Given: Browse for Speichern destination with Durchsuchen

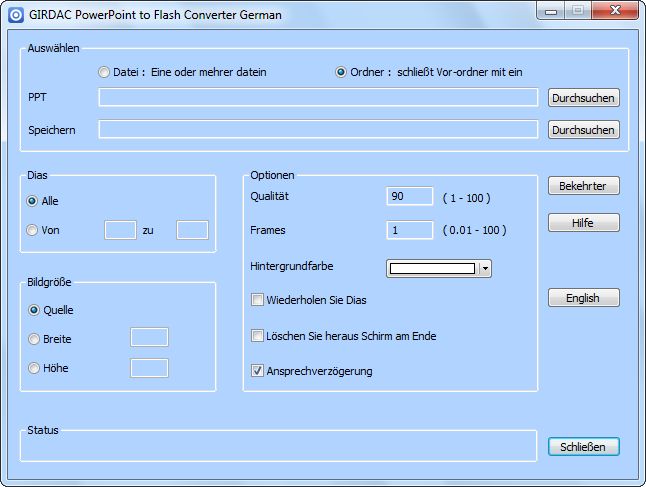Looking at the screenshot, I should tap(583, 130).
